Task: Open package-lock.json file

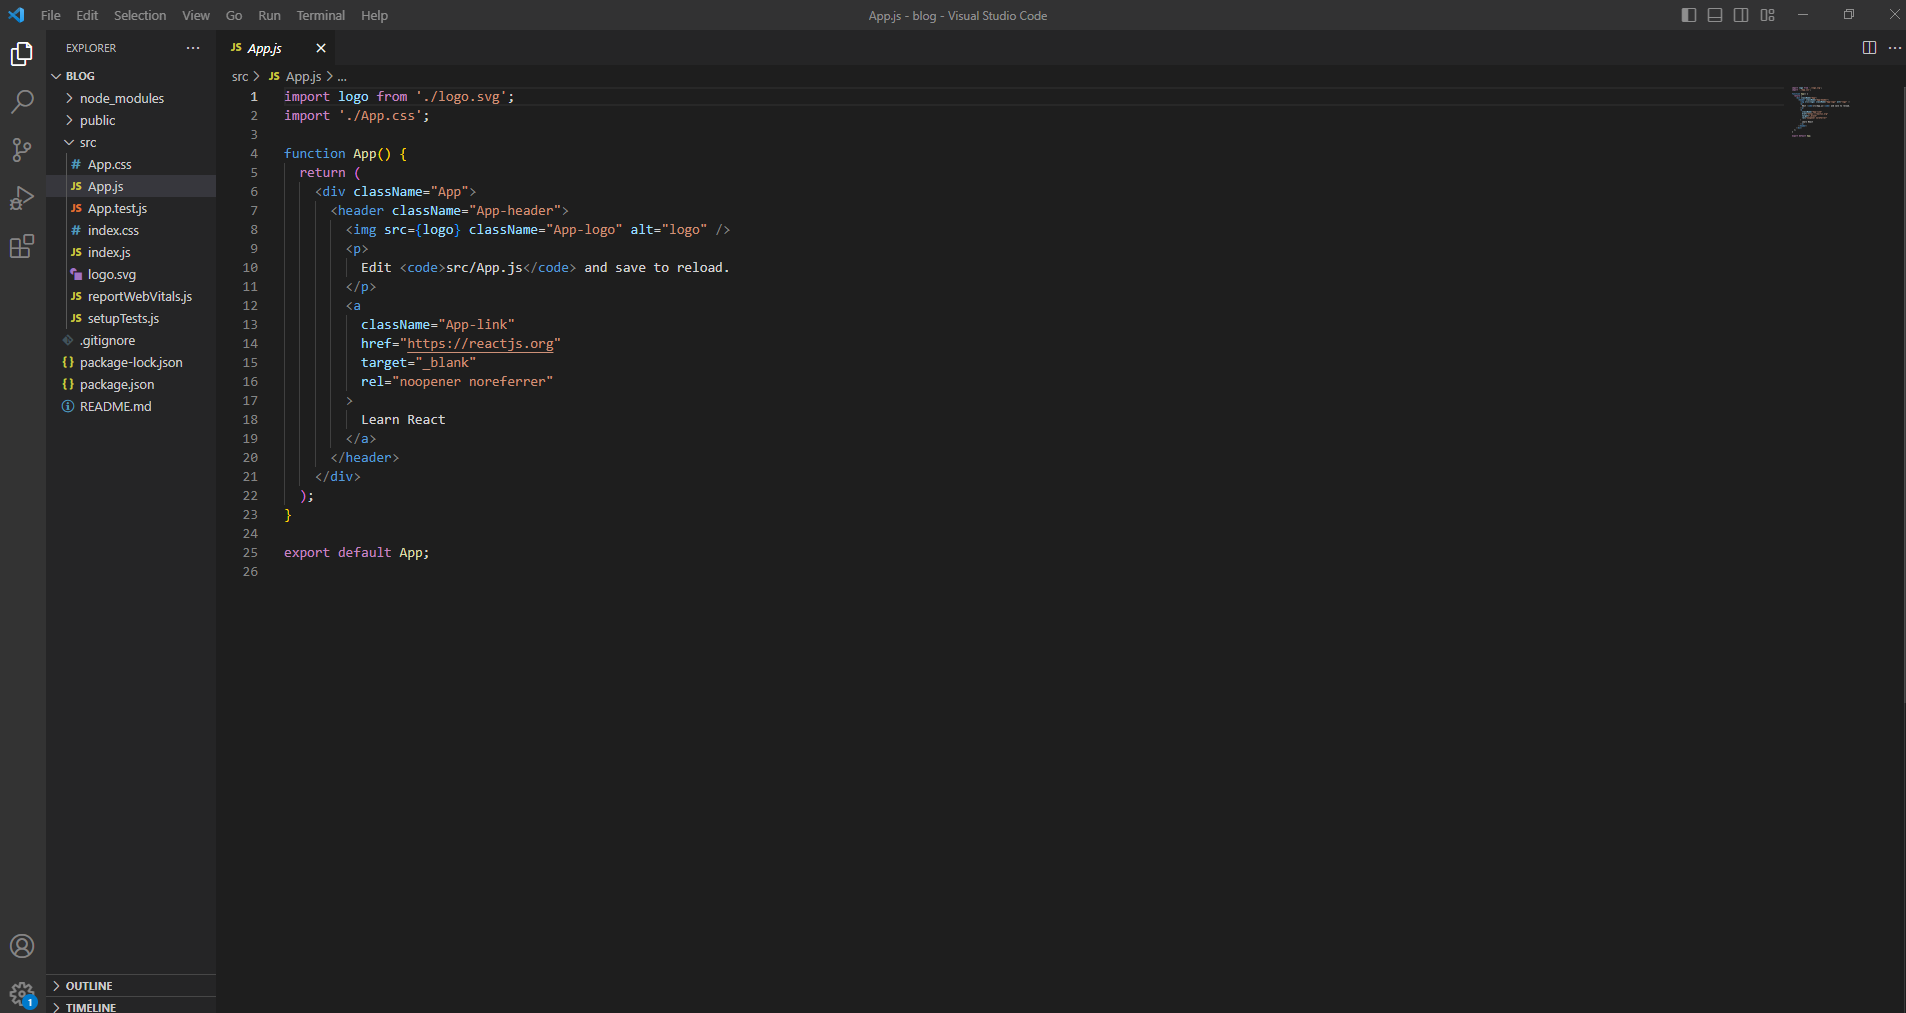Action: tap(131, 362)
